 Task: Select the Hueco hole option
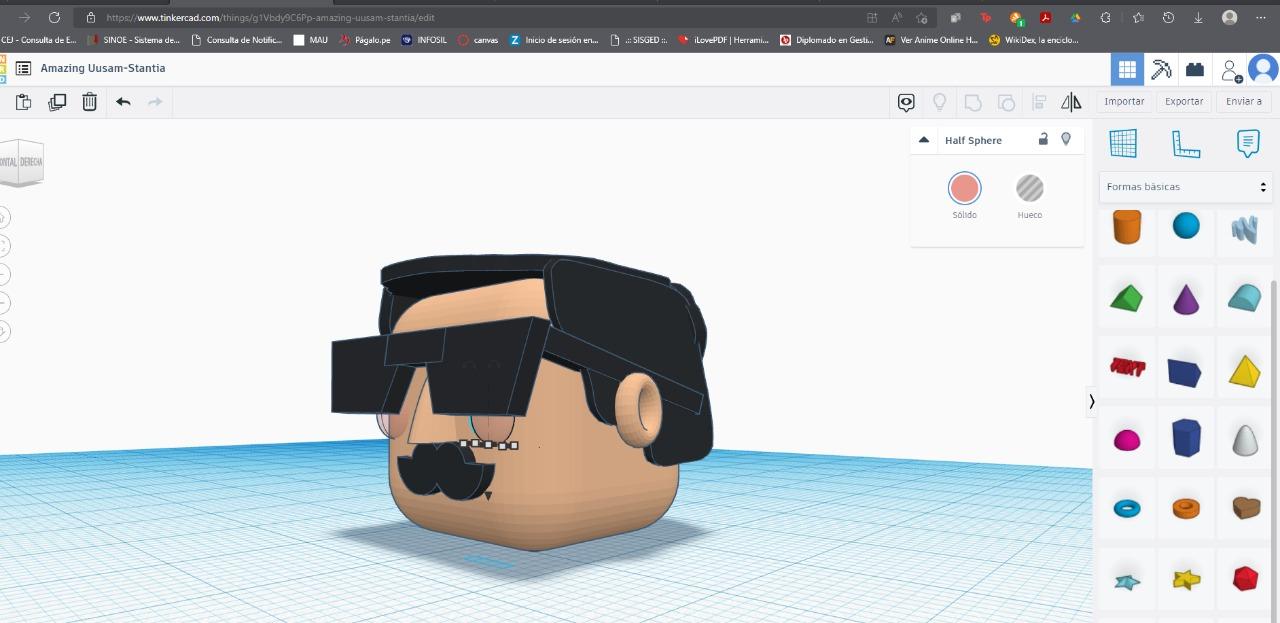click(x=1029, y=188)
